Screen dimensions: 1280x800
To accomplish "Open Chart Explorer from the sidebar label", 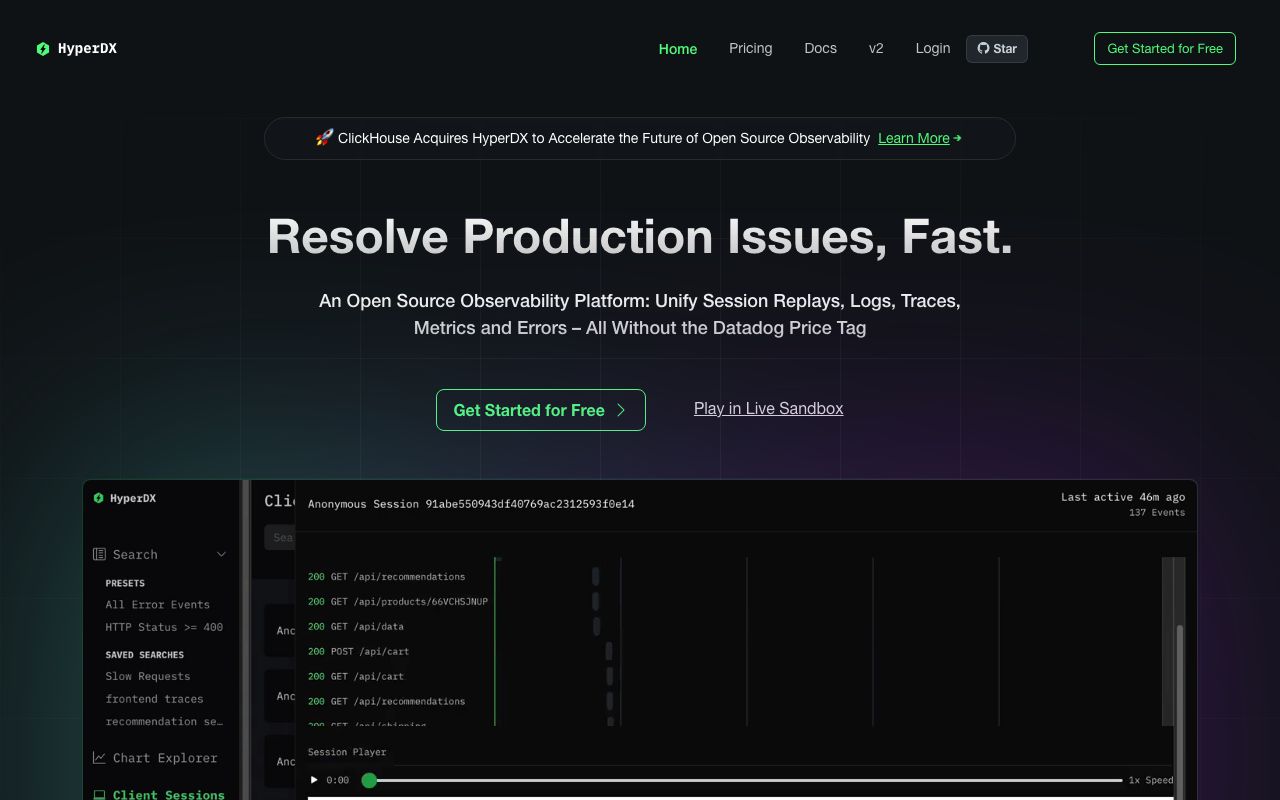I will pyautogui.click(x=165, y=758).
